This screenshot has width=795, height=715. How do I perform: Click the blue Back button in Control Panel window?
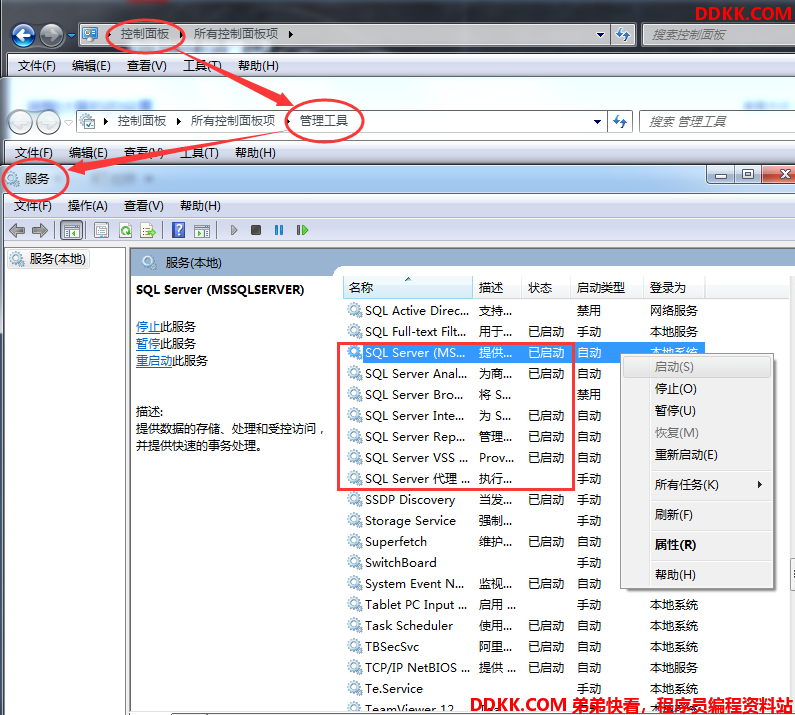click(x=23, y=35)
